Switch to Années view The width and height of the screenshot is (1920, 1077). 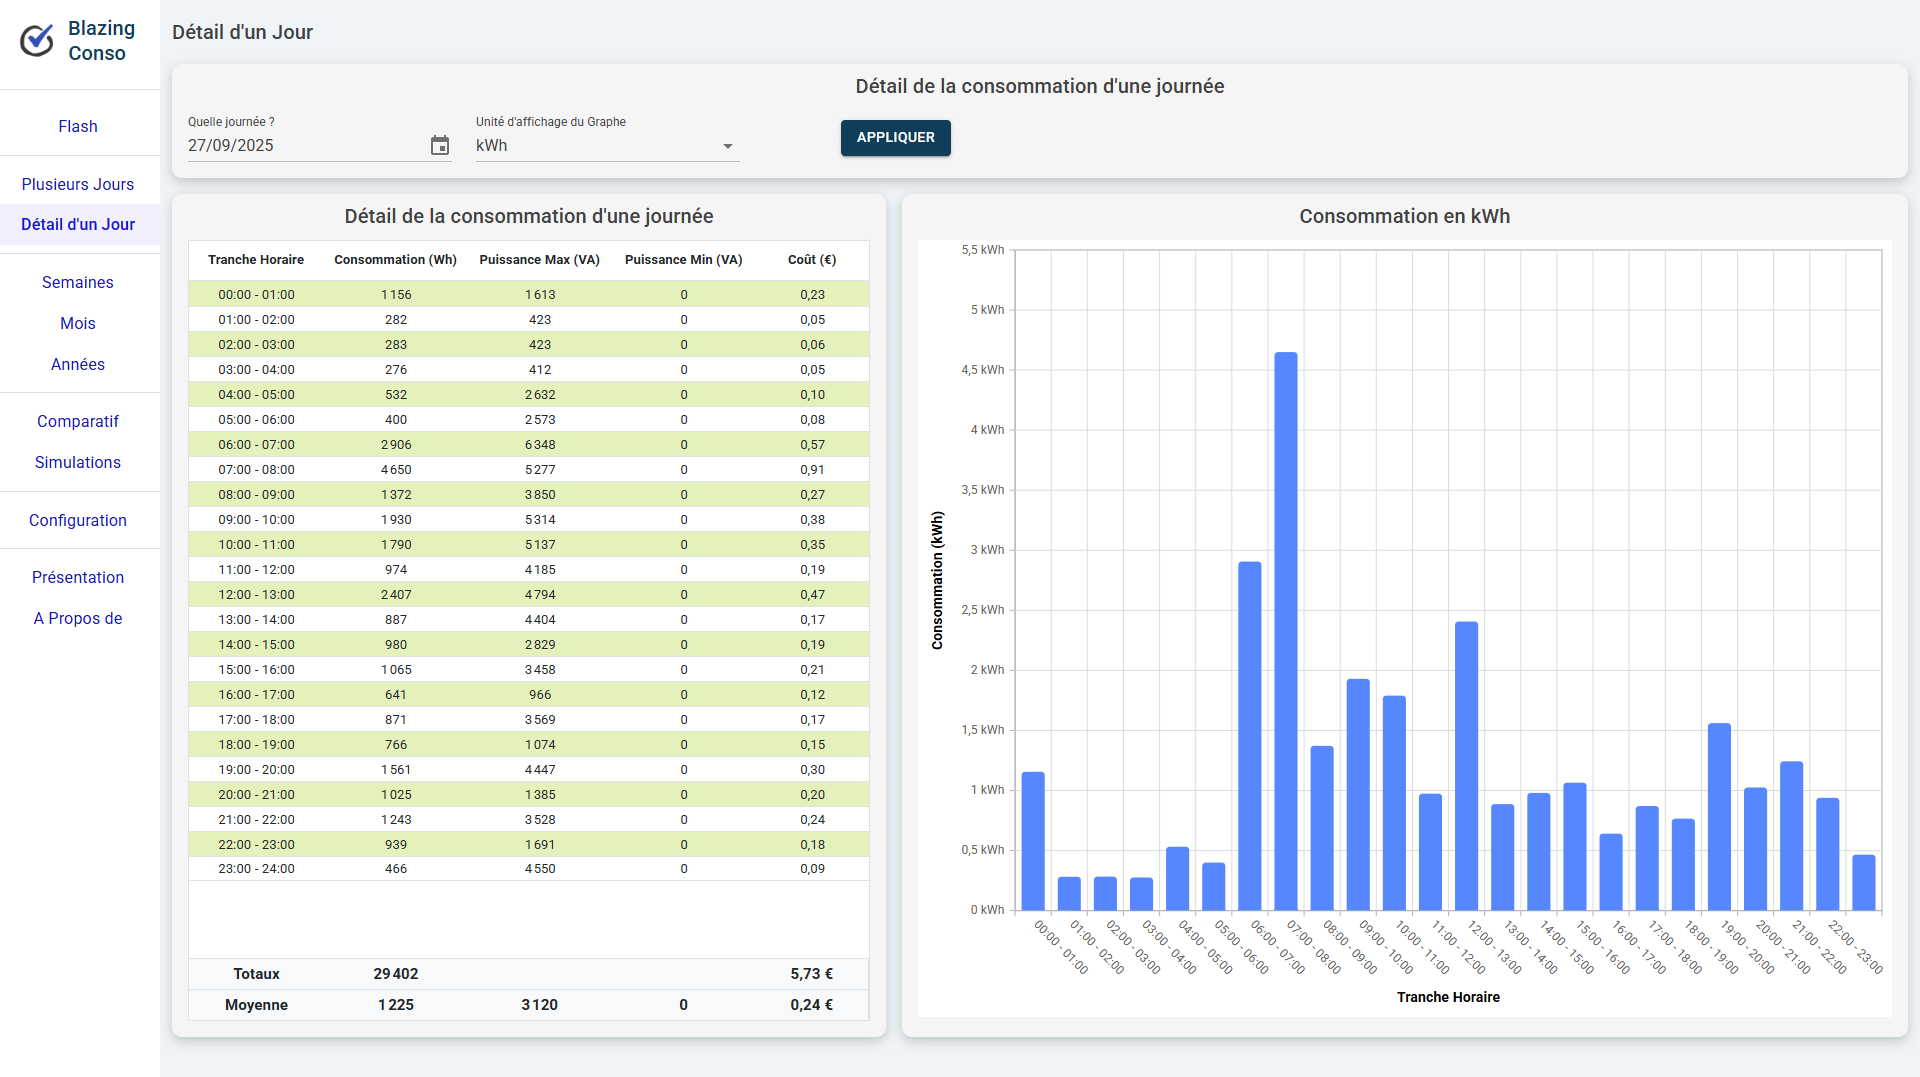pyautogui.click(x=78, y=365)
